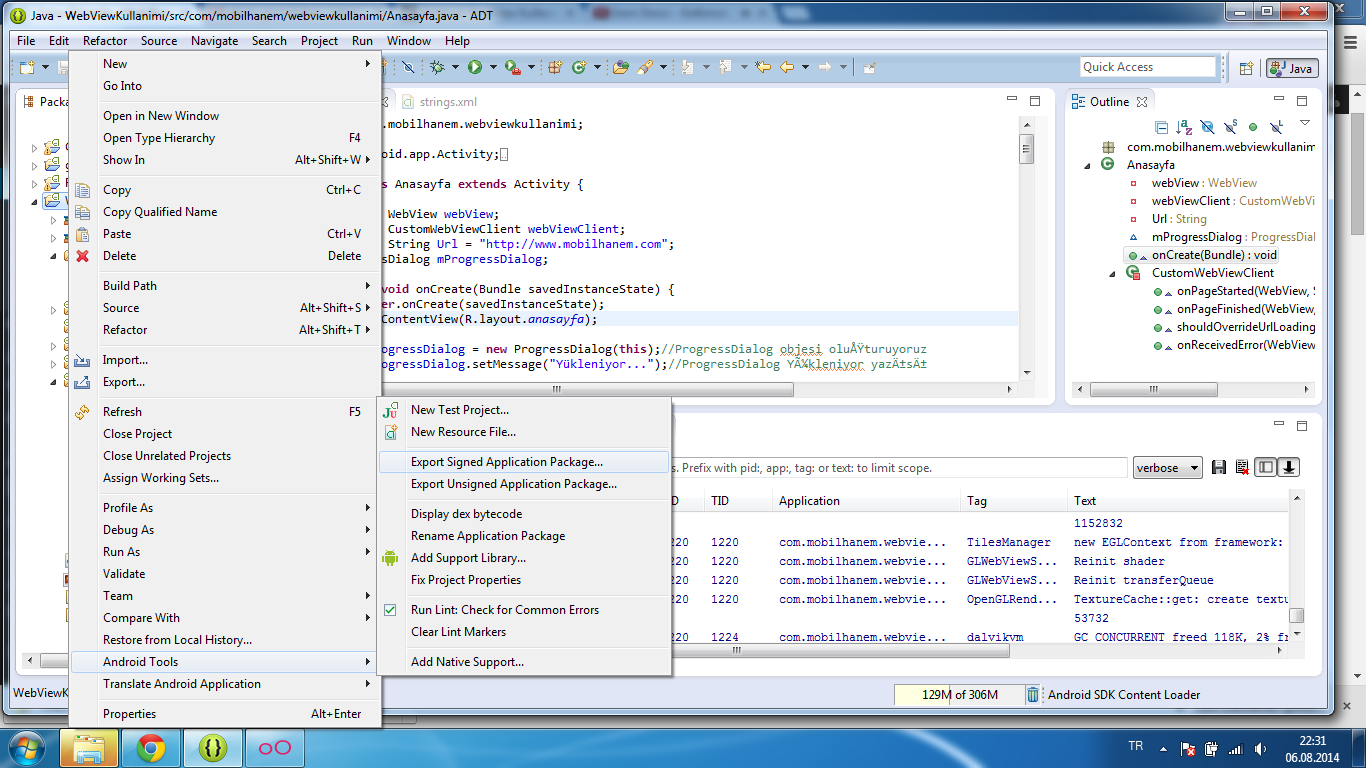Screen dimensions: 1366x768
Task: Click the Save Log floppy icon in LogCat
Action: pyautogui.click(x=1219, y=467)
